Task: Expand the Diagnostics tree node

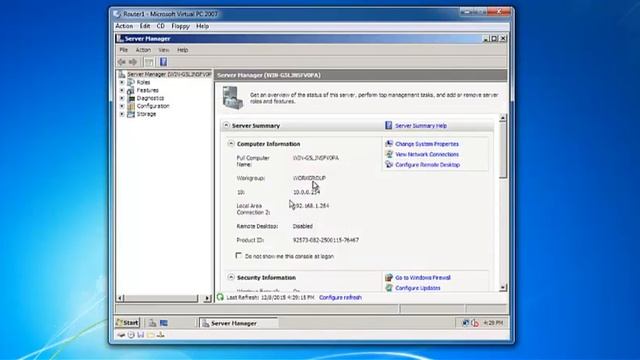Action: tap(122, 98)
